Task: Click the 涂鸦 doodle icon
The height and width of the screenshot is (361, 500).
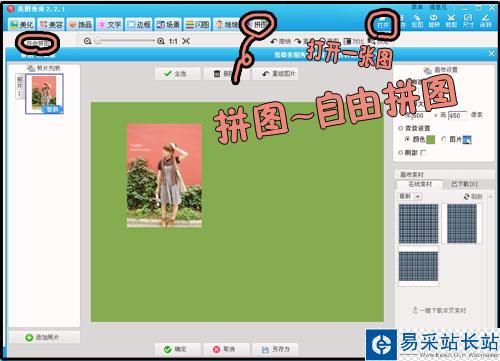Action: (x=485, y=21)
